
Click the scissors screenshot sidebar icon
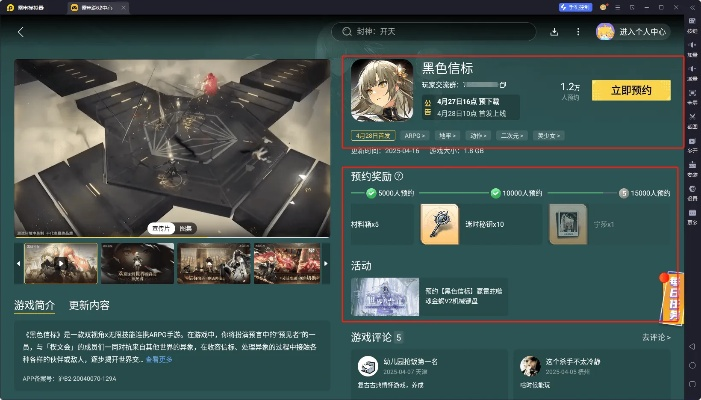(x=692, y=119)
